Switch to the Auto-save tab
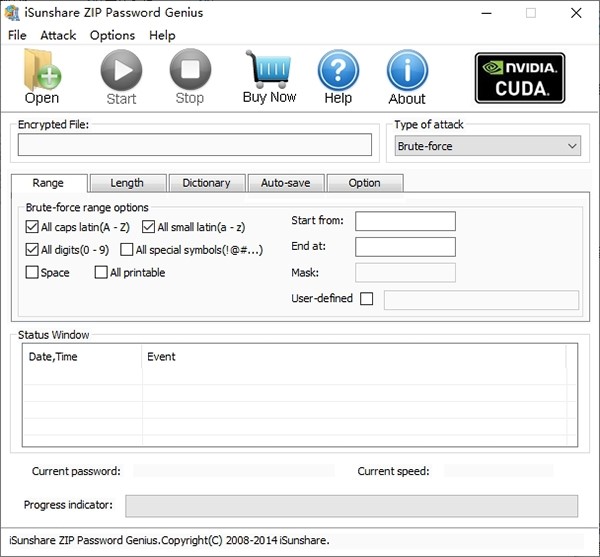The image size is (600, 557). pyautogui.click(x=285, y=183)
